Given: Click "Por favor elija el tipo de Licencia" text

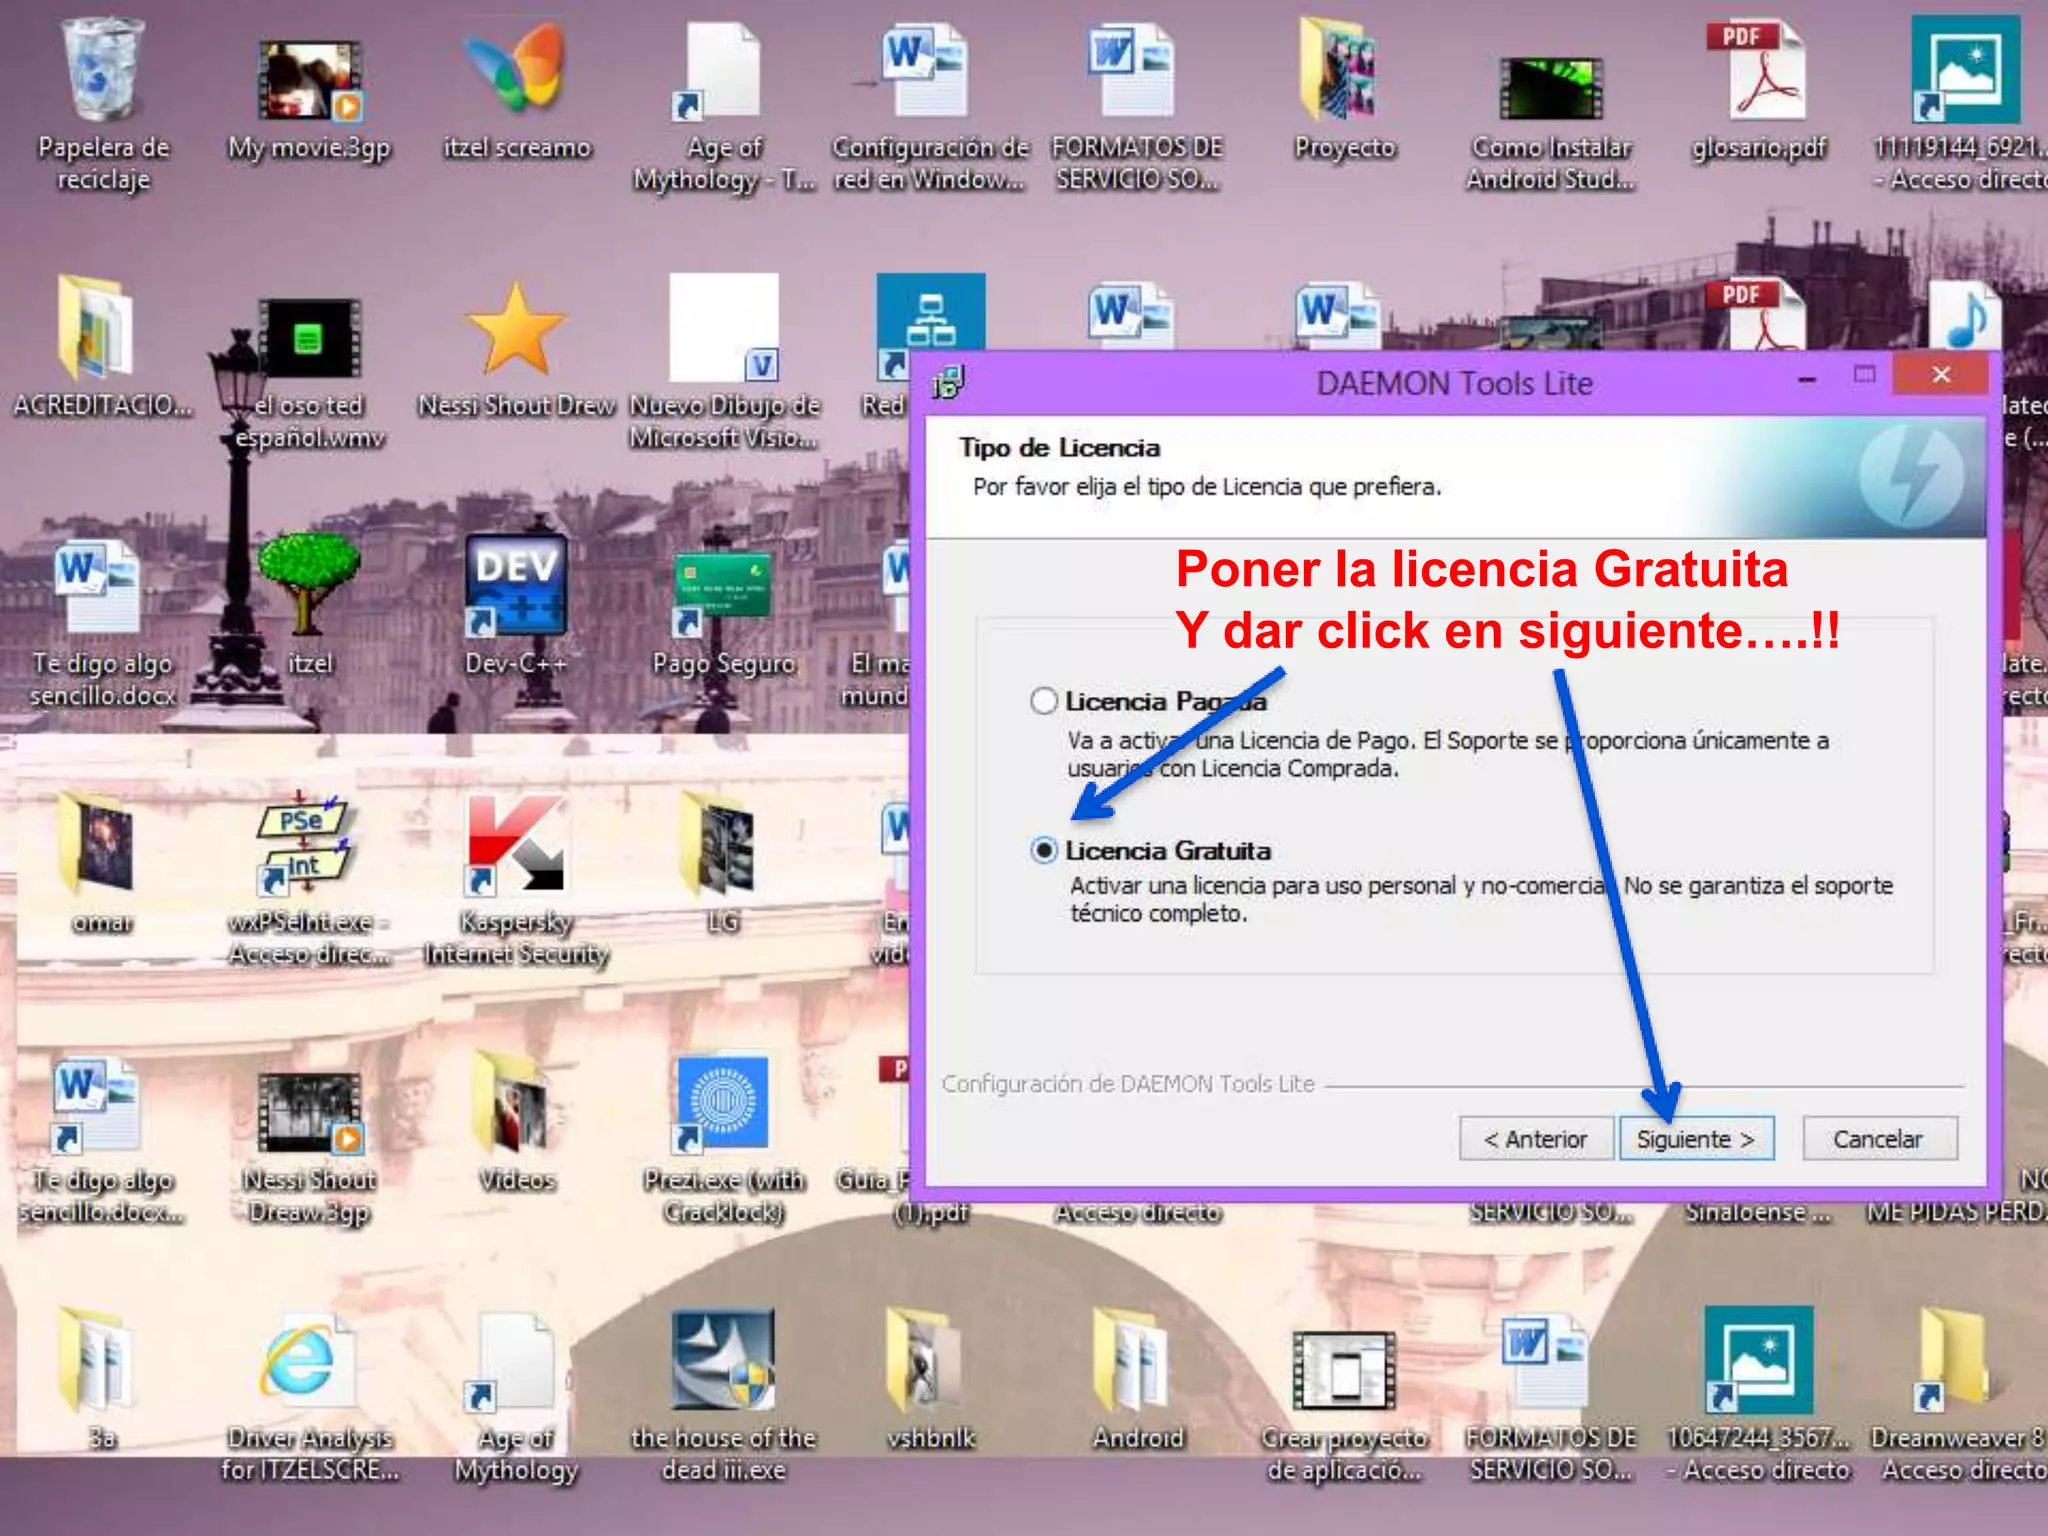Looking at the screenshot, I should [1207, 487].
